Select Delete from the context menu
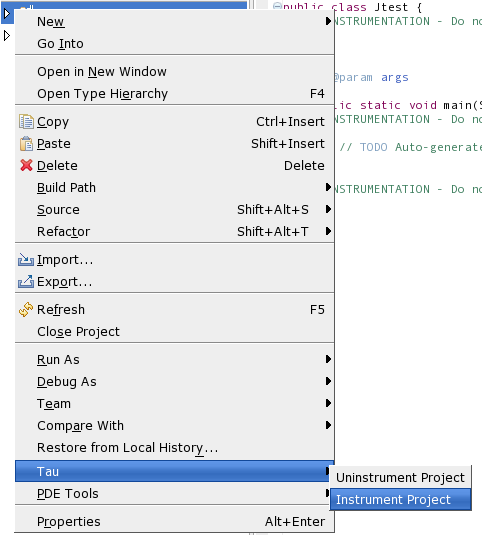Viewport: 482px width, 535px height. [174, 165]
